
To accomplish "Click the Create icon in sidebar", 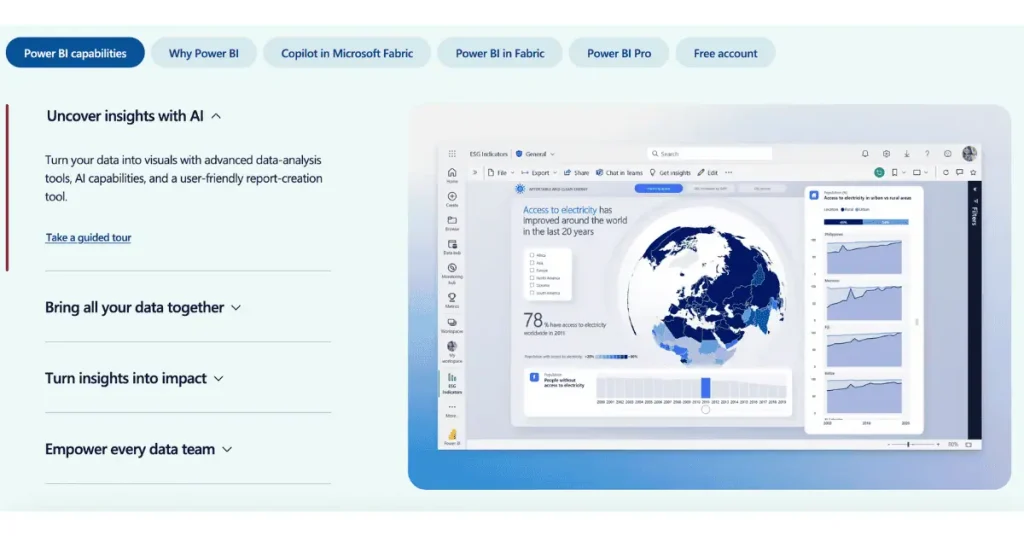I will click(x=452, y=199).
